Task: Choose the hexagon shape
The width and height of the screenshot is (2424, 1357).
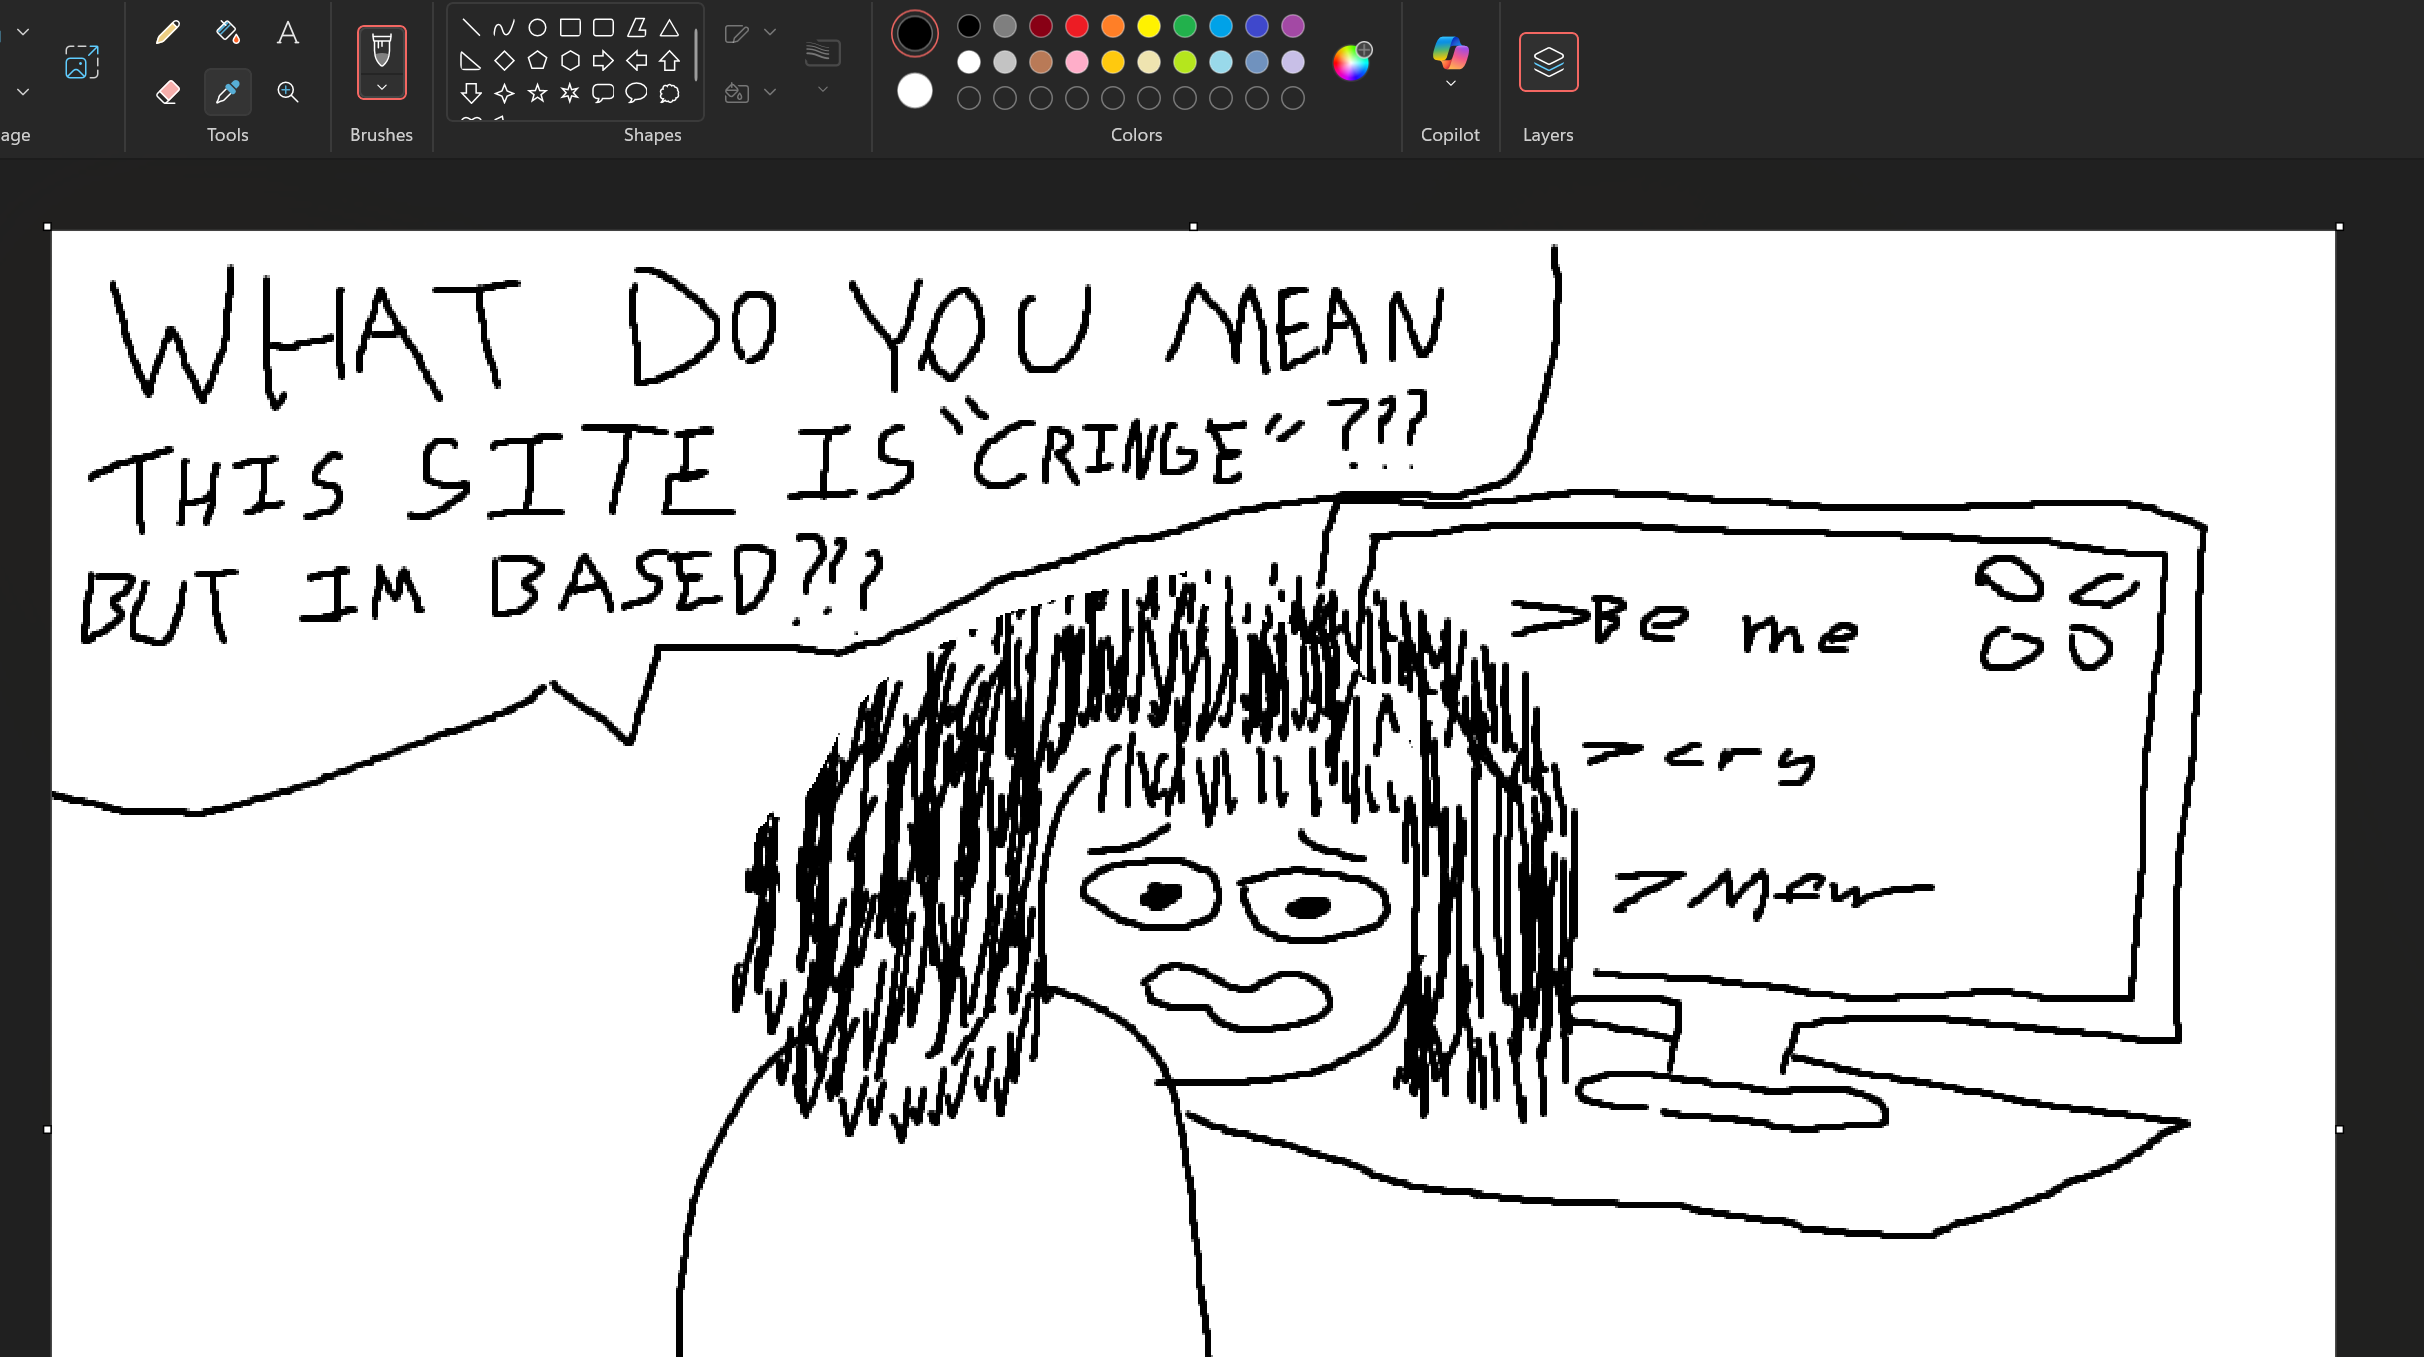Action: point(570,61)
